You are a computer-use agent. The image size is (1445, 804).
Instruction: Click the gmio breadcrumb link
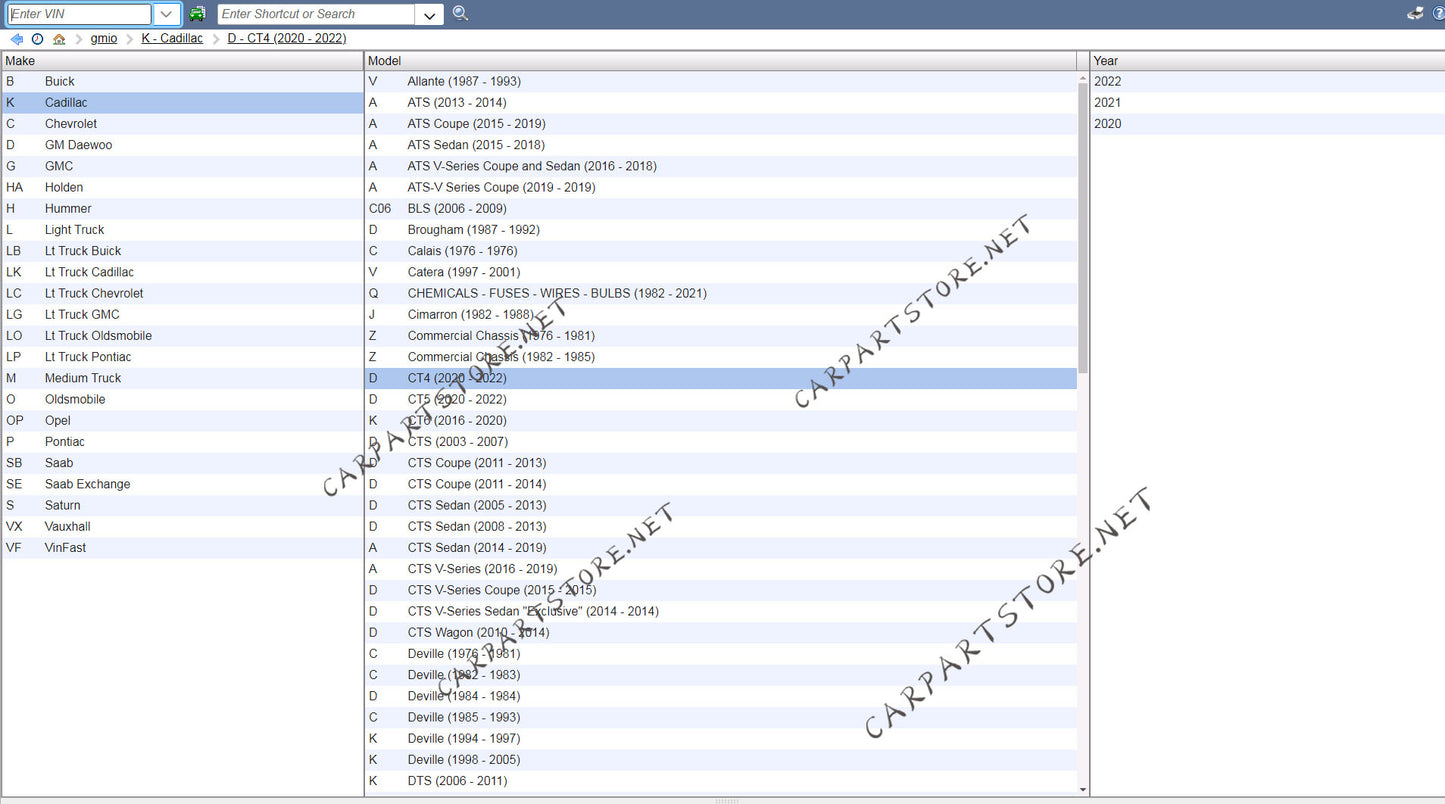pyautogui.click(x=104, y=39)
